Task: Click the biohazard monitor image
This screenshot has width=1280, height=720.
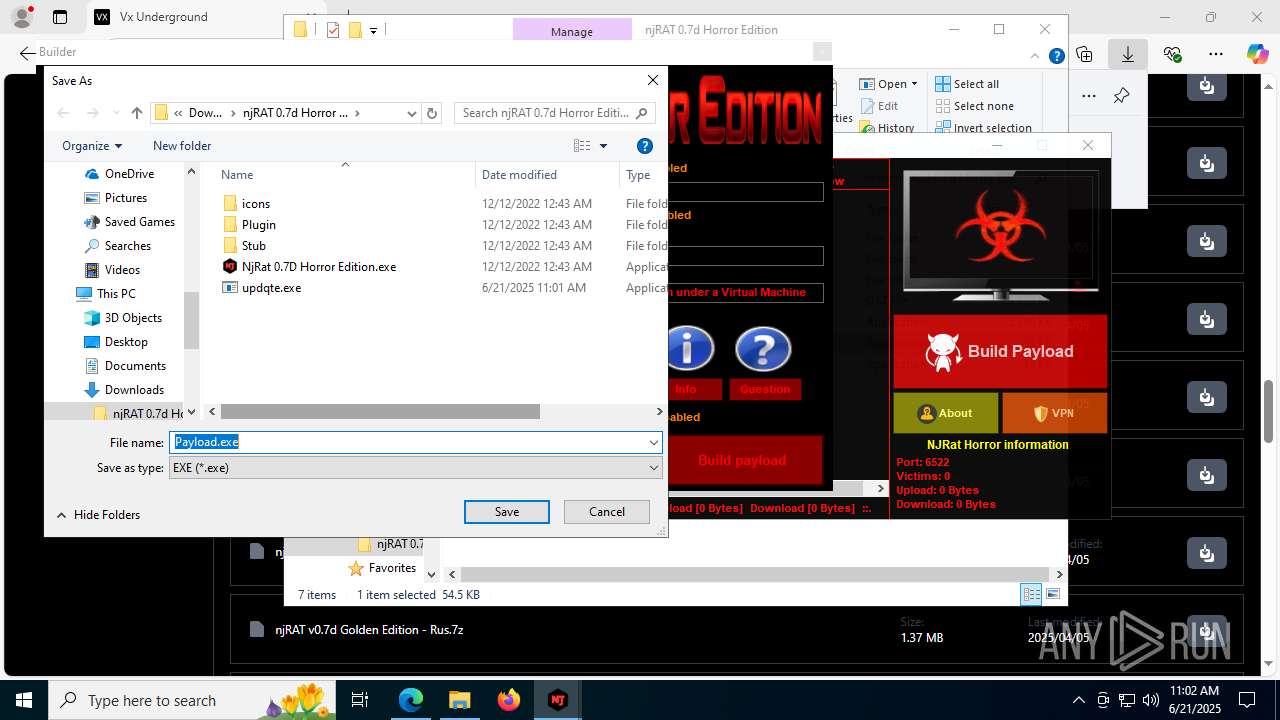Action: (x=1000, y=235)
